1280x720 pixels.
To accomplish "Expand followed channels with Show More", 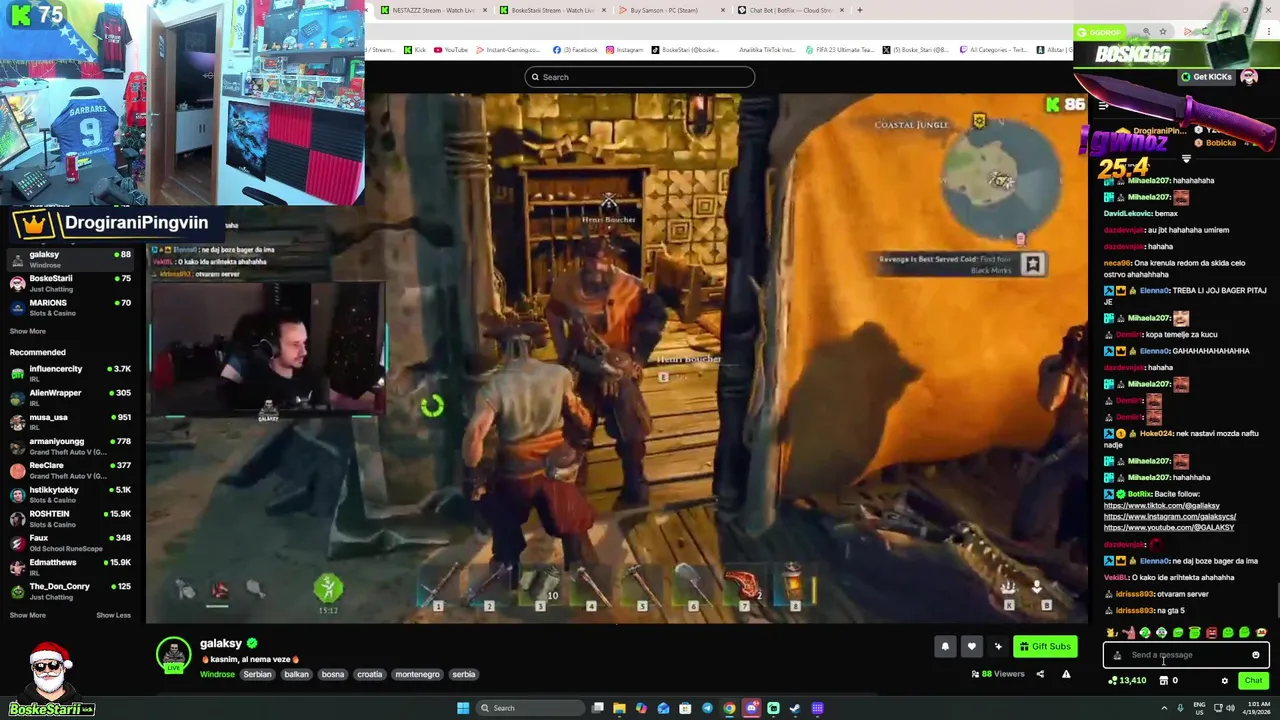I will 28,331.
